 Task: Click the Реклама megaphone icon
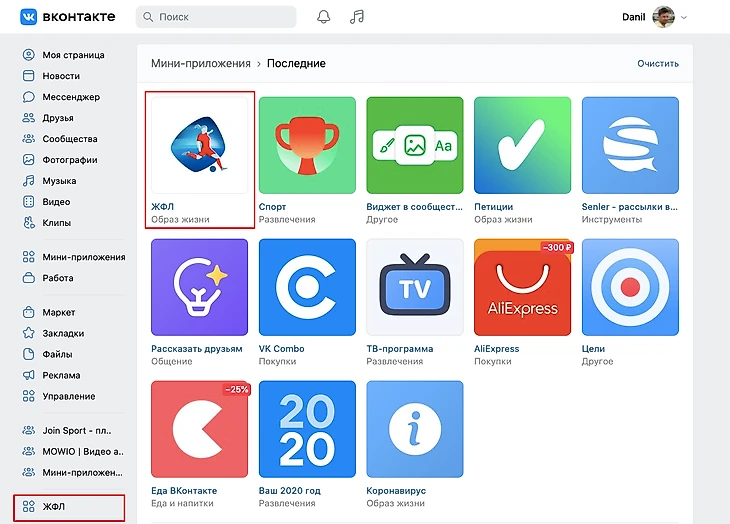point(28,375)
